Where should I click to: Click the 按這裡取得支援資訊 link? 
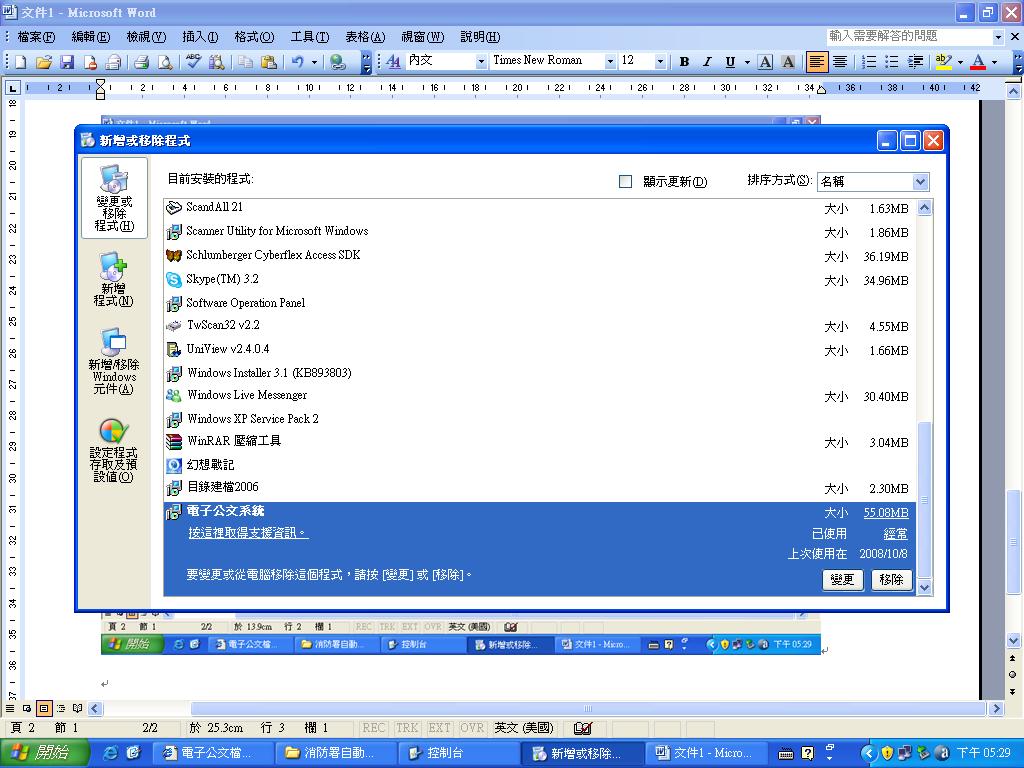tap(248, 534)
